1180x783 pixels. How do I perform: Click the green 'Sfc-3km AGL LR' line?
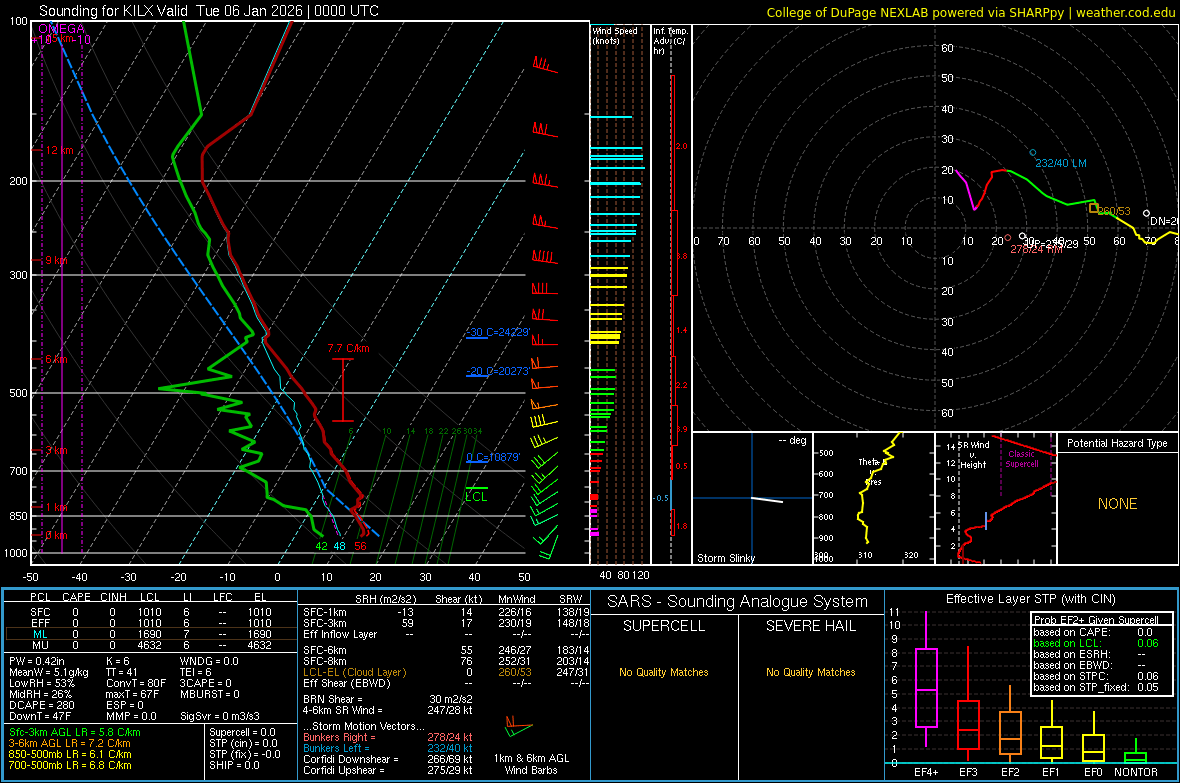75,732
